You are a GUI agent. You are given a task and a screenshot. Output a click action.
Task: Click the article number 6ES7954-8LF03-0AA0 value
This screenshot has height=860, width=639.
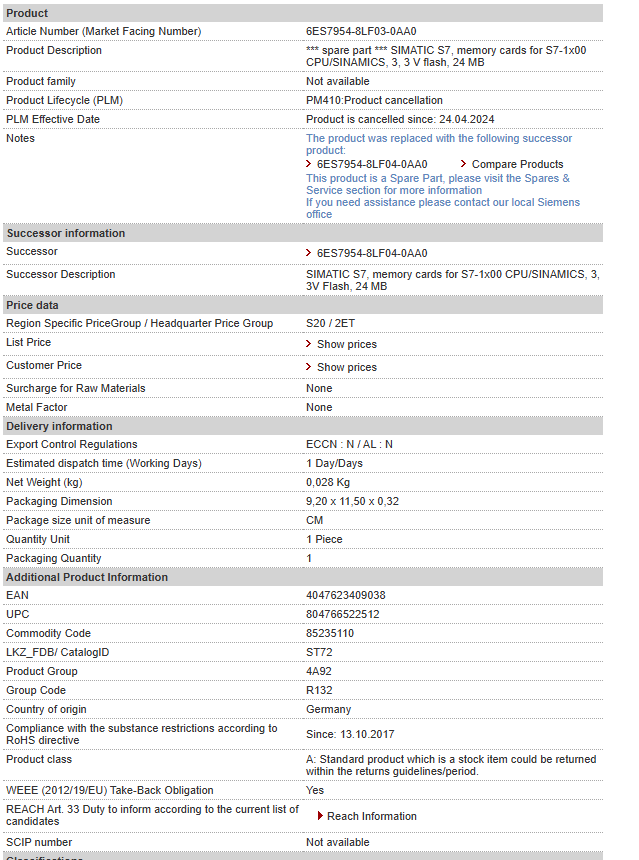pos(361,31)
